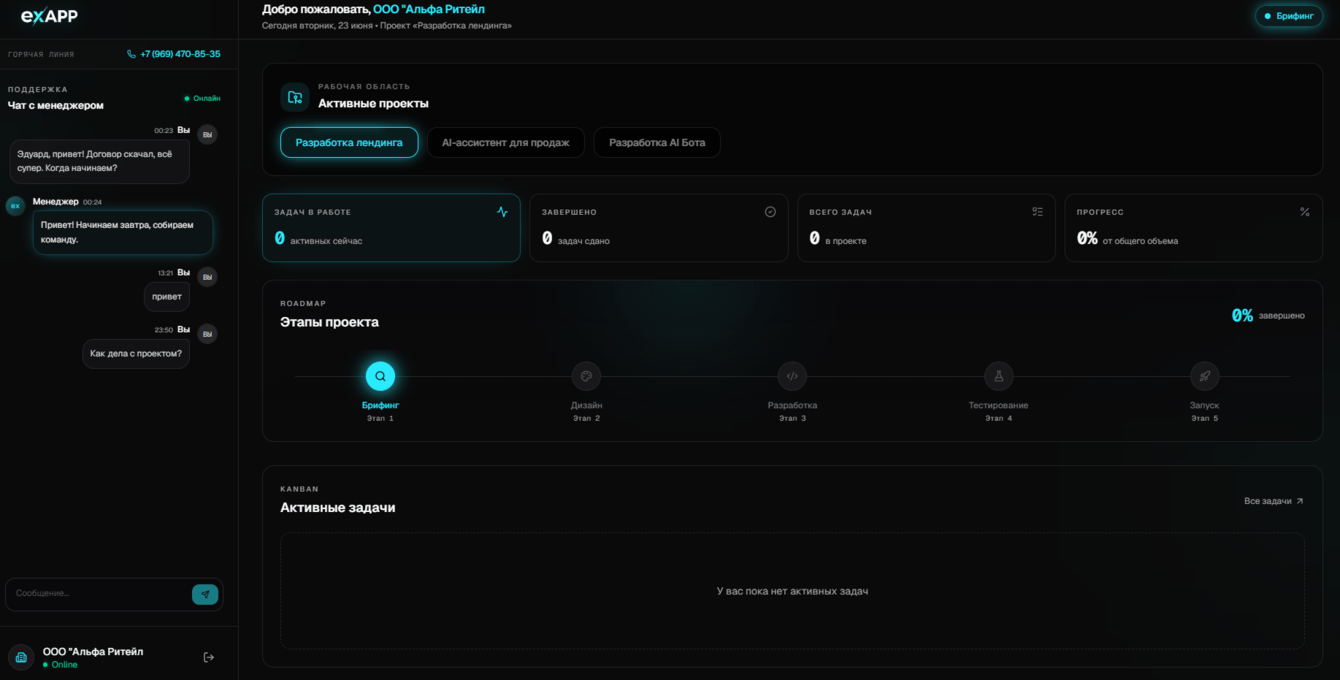
Task: Select the Разработка stage code icon
Action: click(792, 376)
